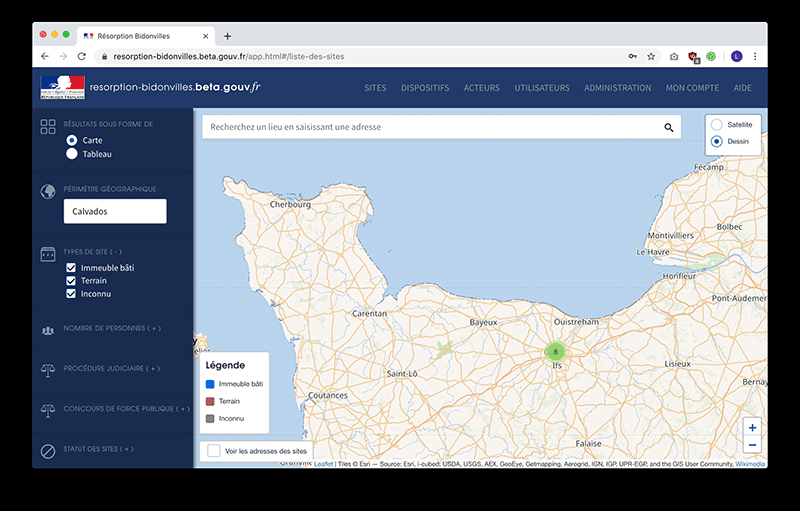Click the République Française logo
The width and height of the screenshot is (800, 511).
tap(63, 87)
